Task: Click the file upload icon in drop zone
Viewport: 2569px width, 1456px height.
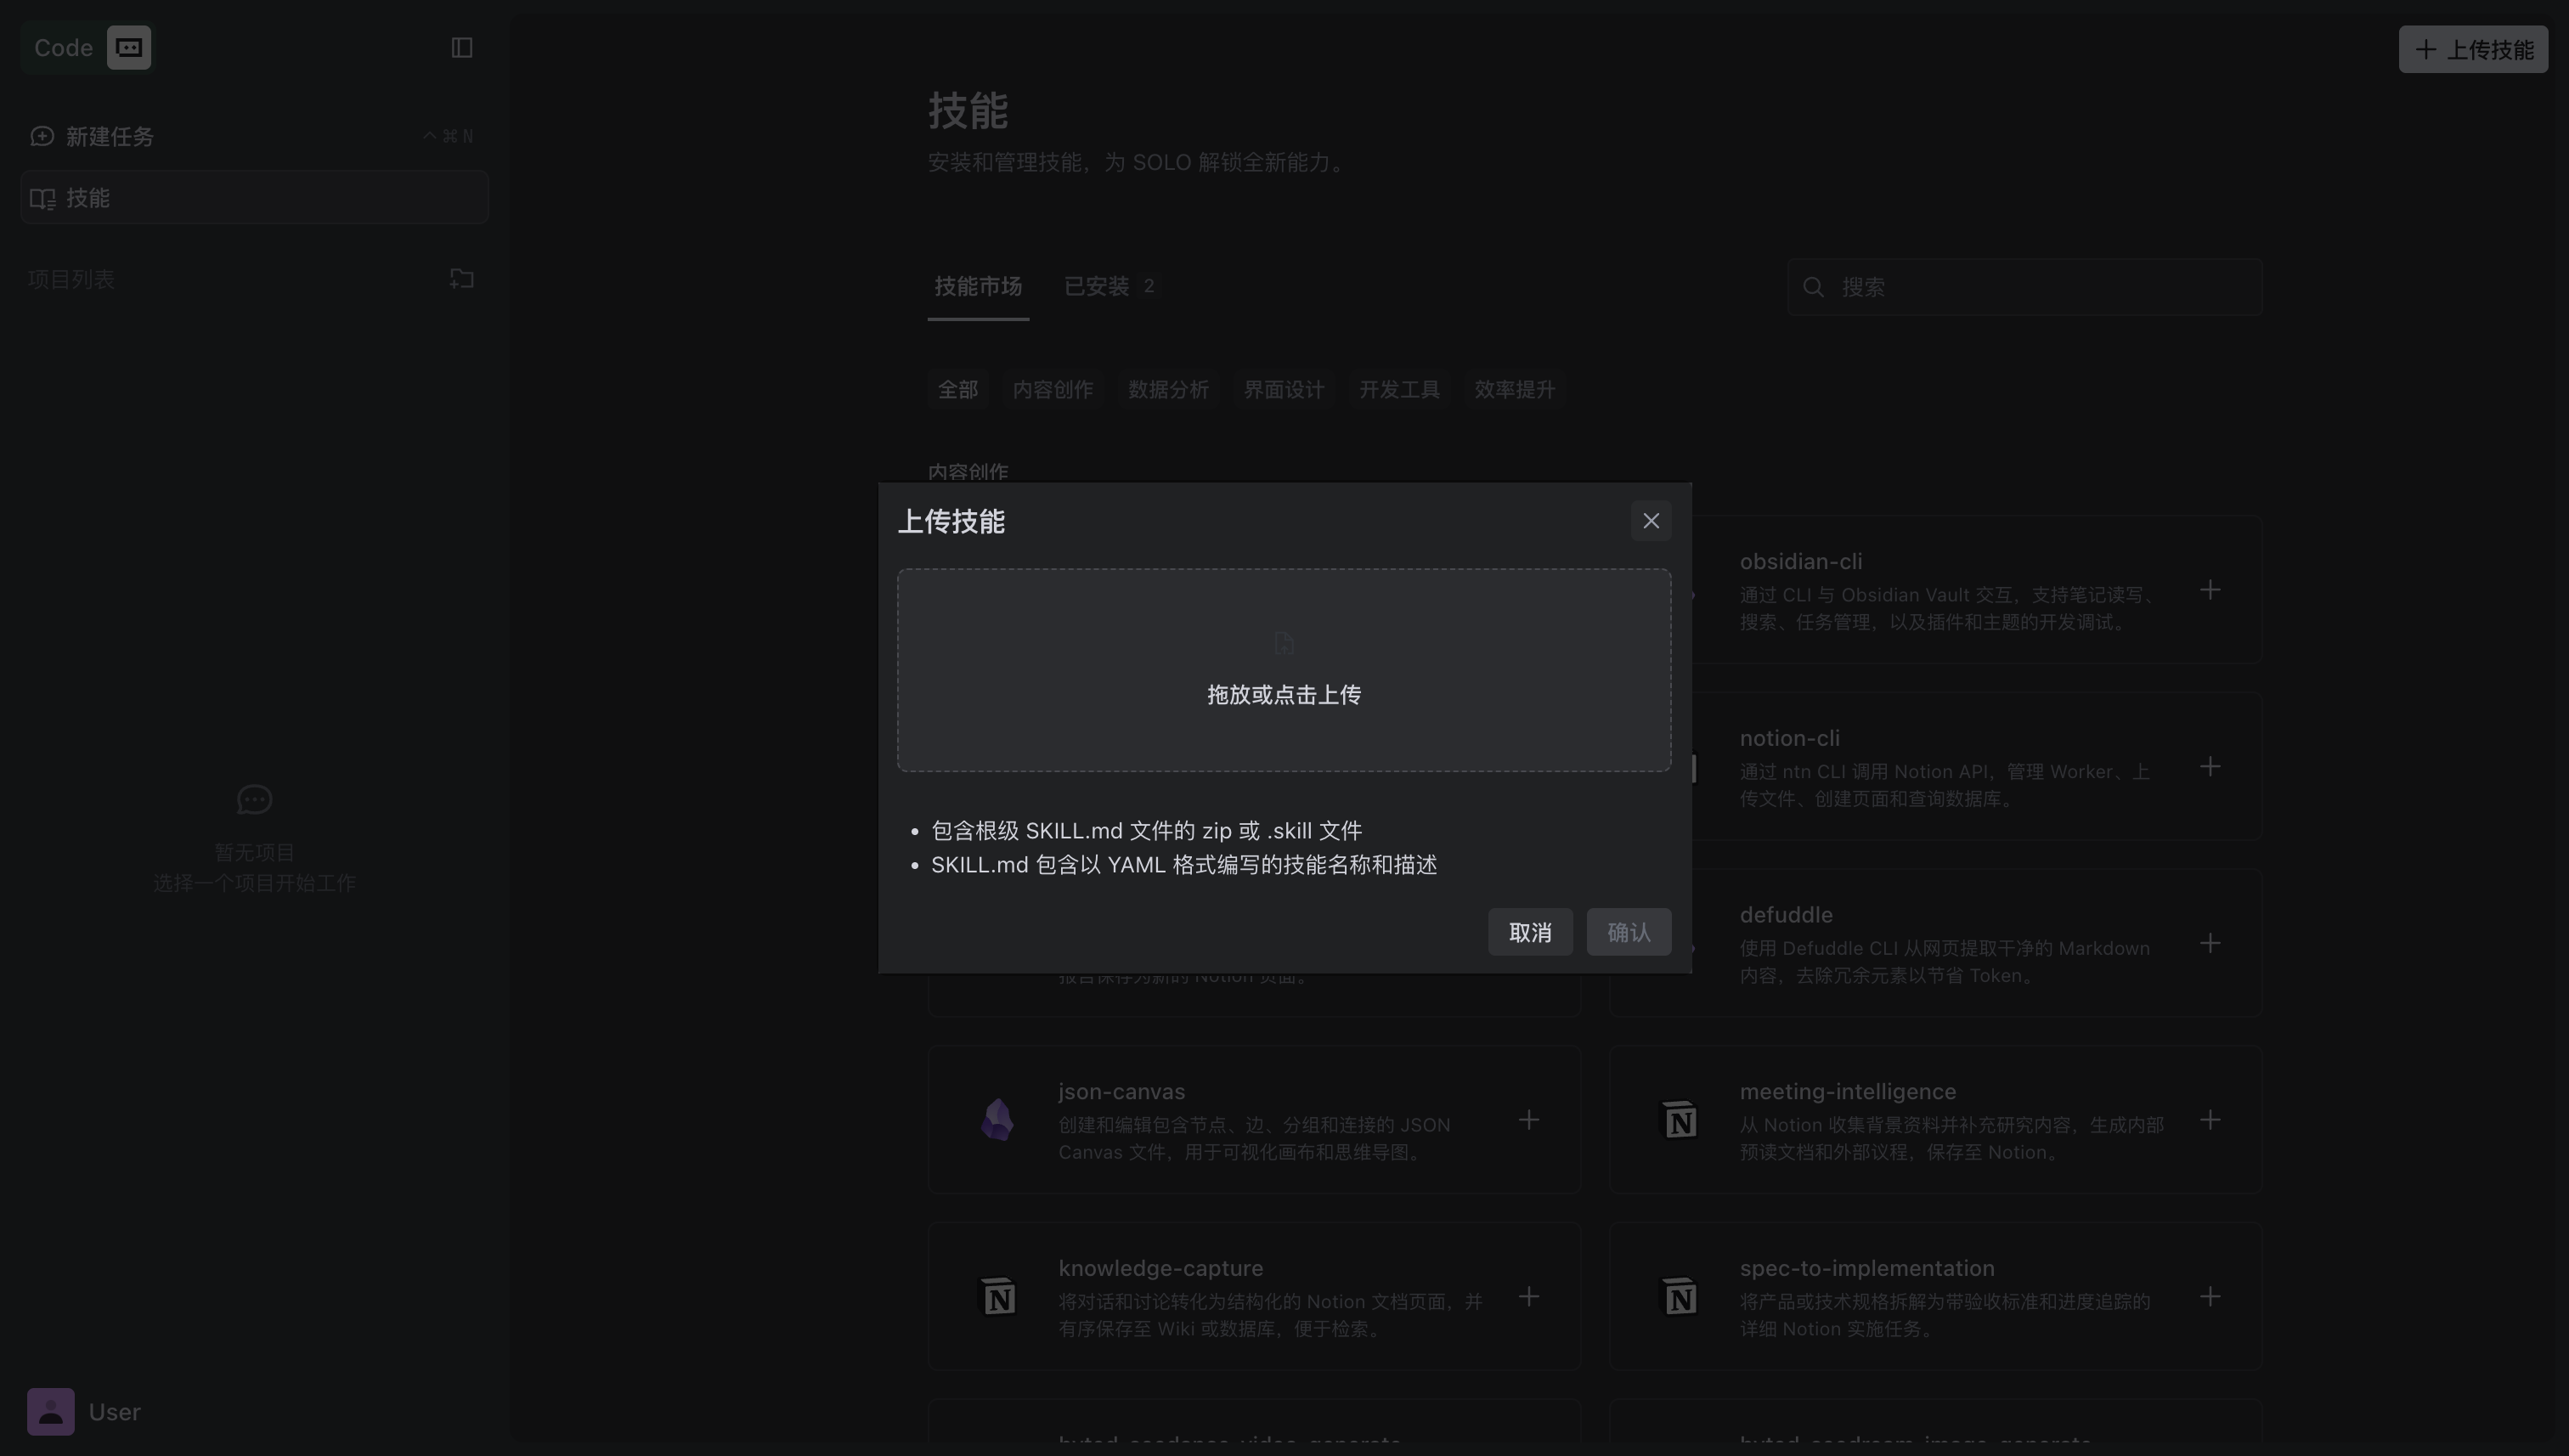Action: [x=1284, y=643]
